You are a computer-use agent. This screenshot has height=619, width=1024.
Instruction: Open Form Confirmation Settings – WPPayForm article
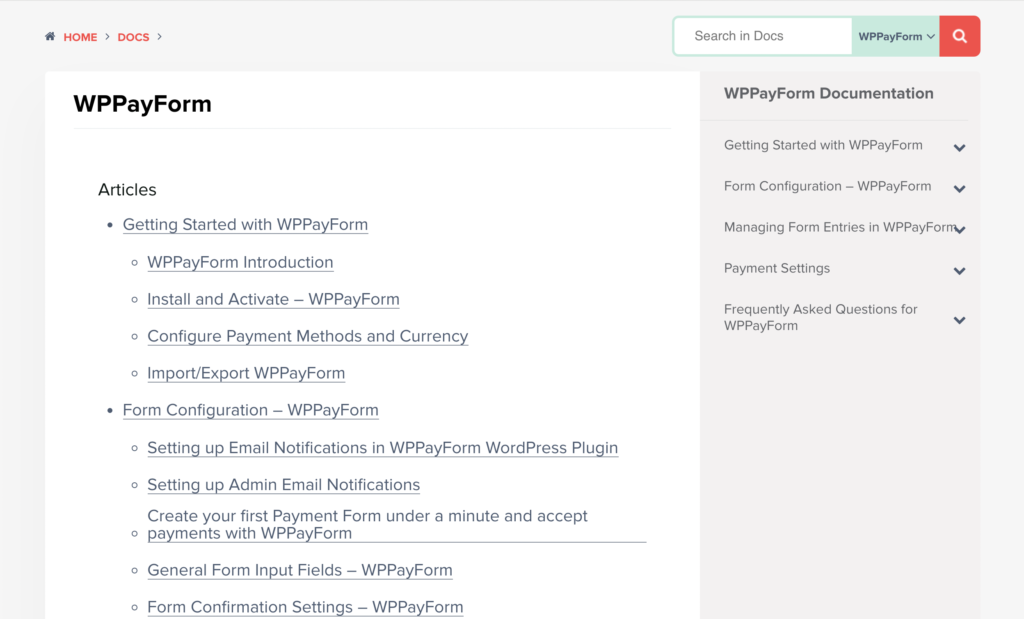click(305, 607)
